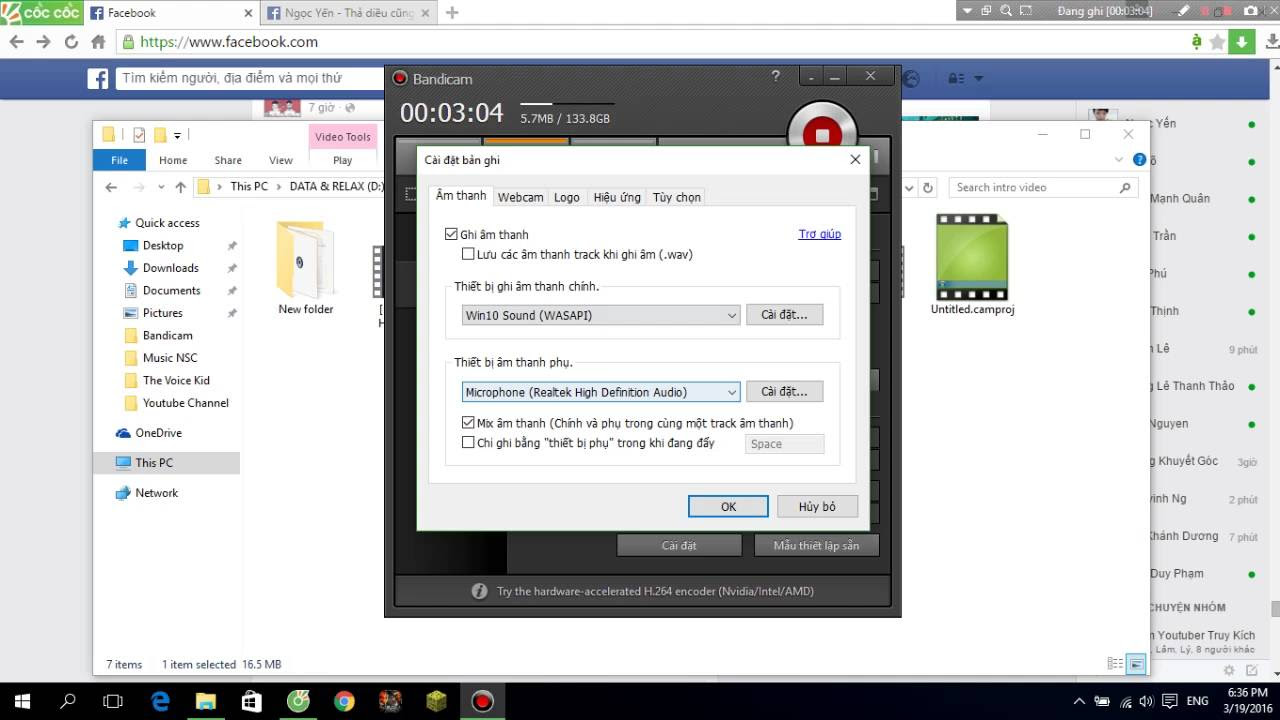The width and height of the screenshot is (1280, 720).
Task: Click green download arrow in browser toolbar
Action: point(1242,42)
